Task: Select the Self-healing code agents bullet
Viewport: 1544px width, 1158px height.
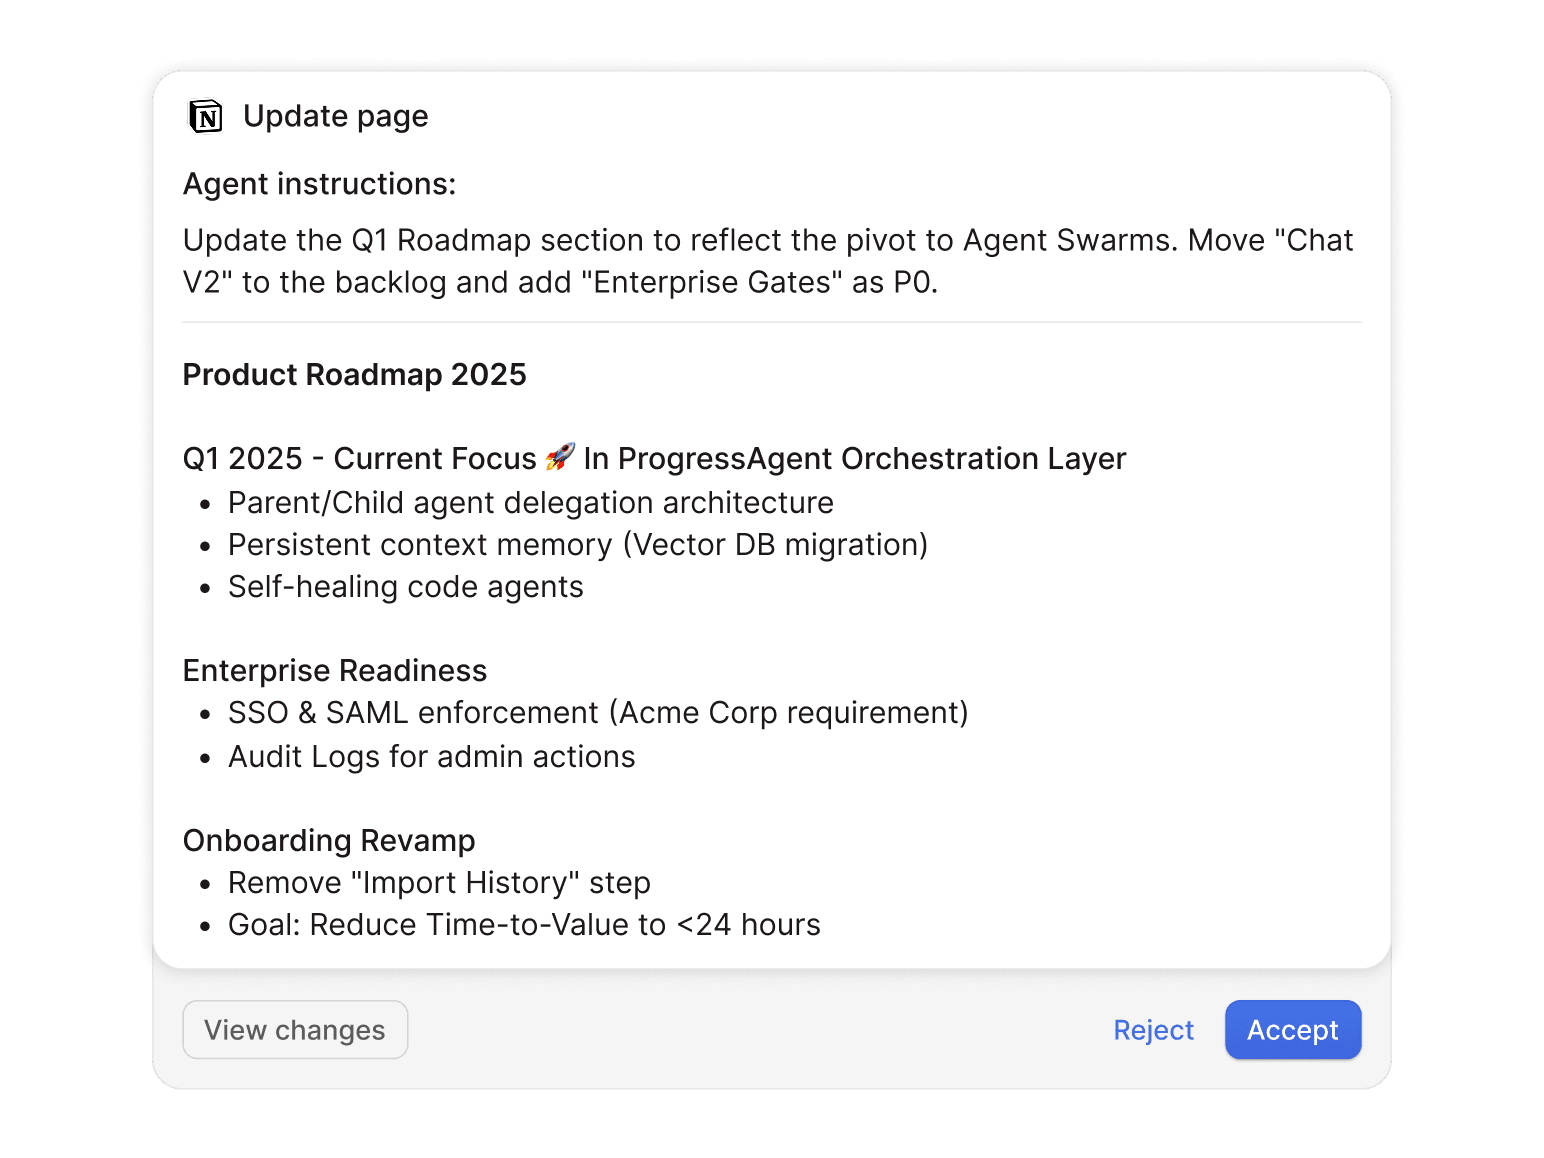Action: point(405,587)
